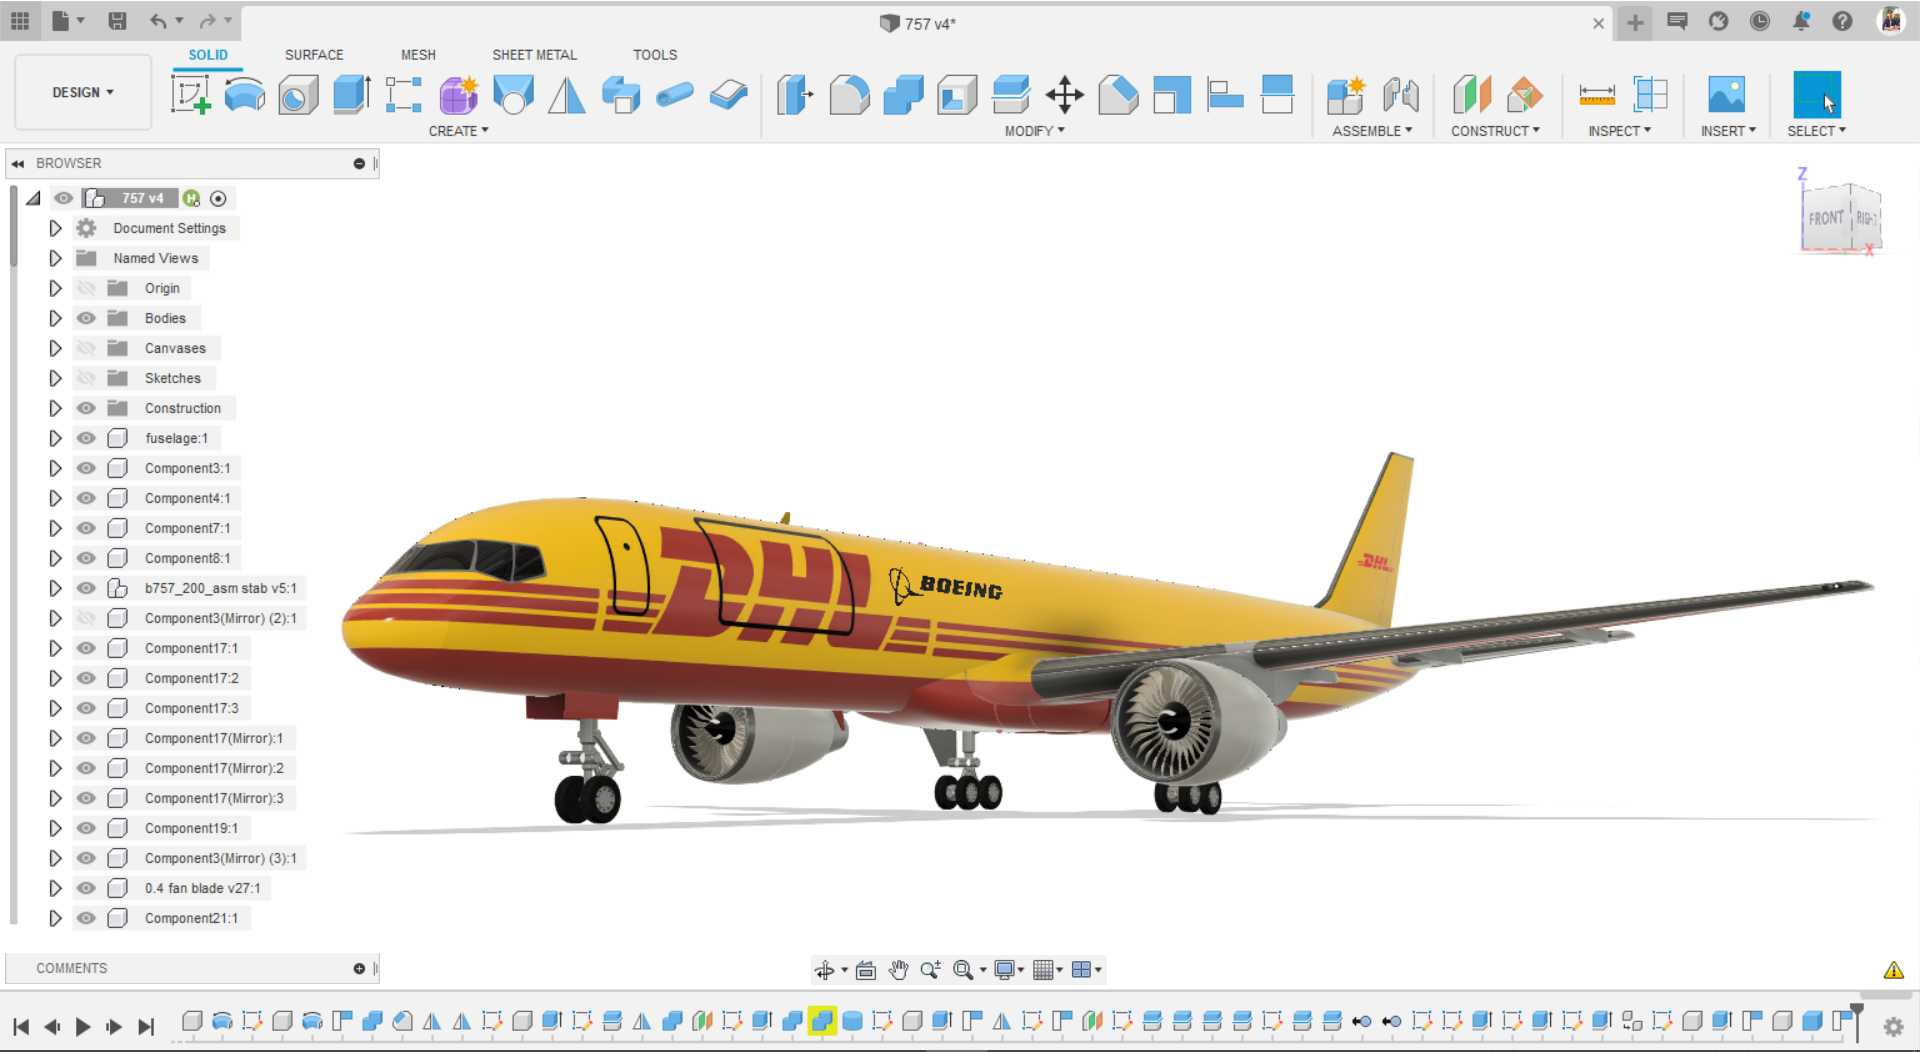Pick the Combine tool

903,95
